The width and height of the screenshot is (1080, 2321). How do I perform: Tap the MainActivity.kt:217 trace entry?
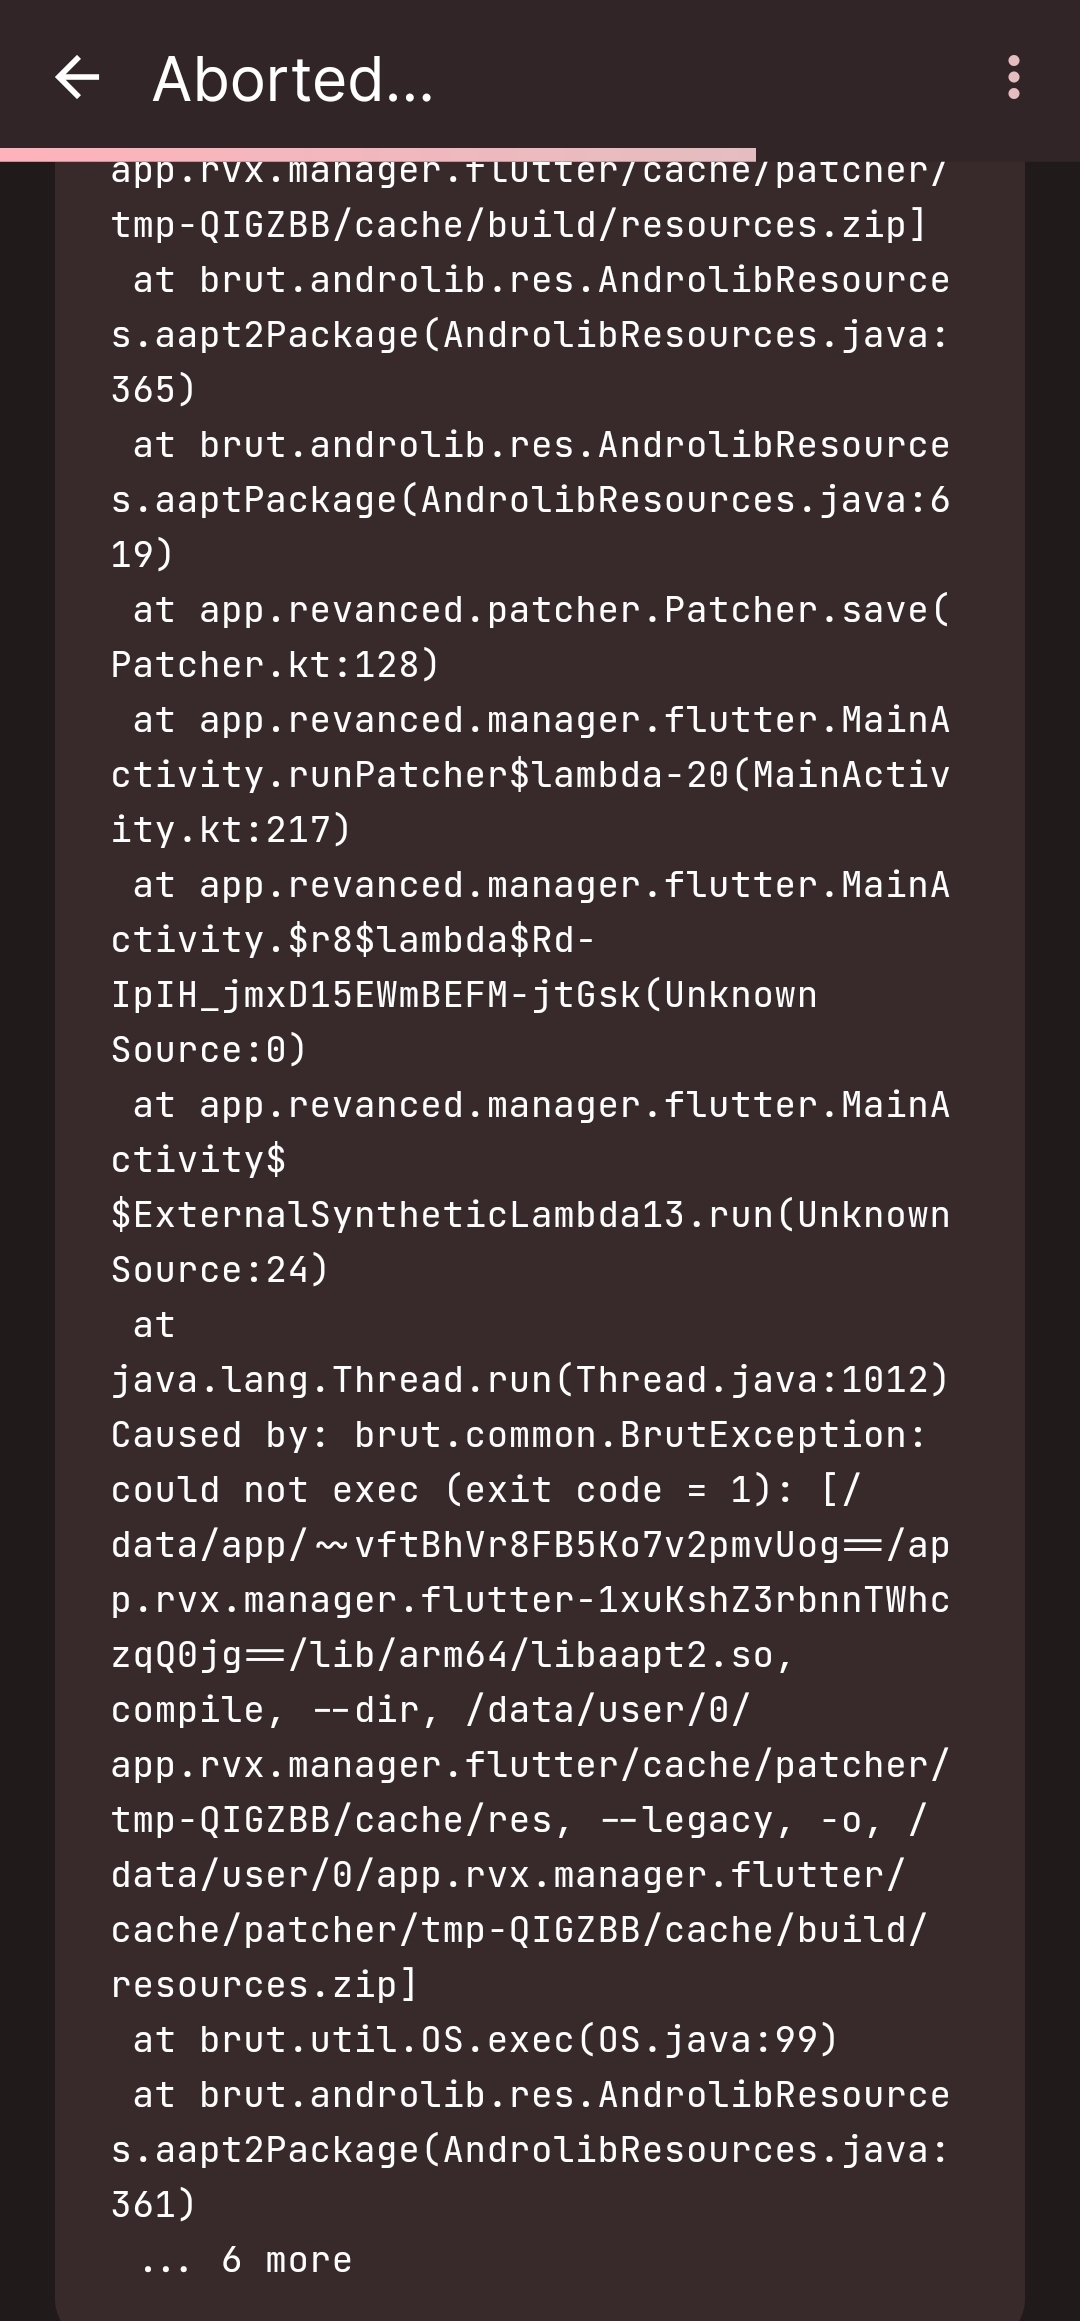pos(230,828)
